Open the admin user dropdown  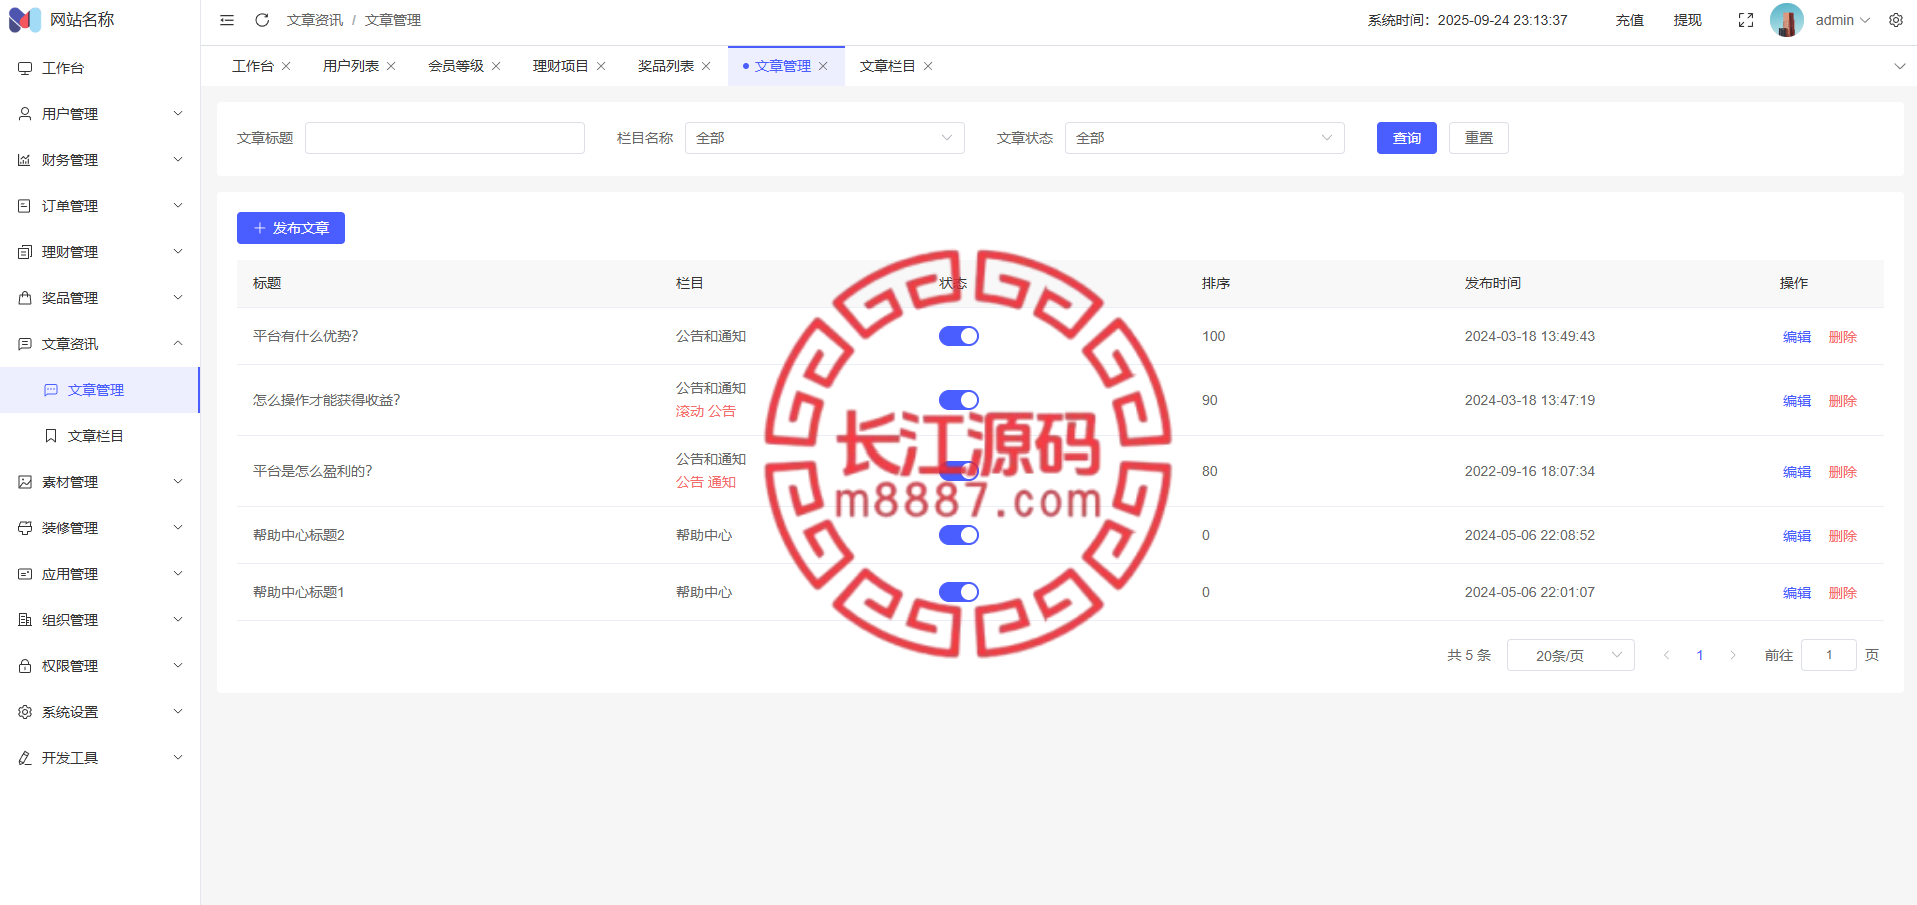point(1843,20)
